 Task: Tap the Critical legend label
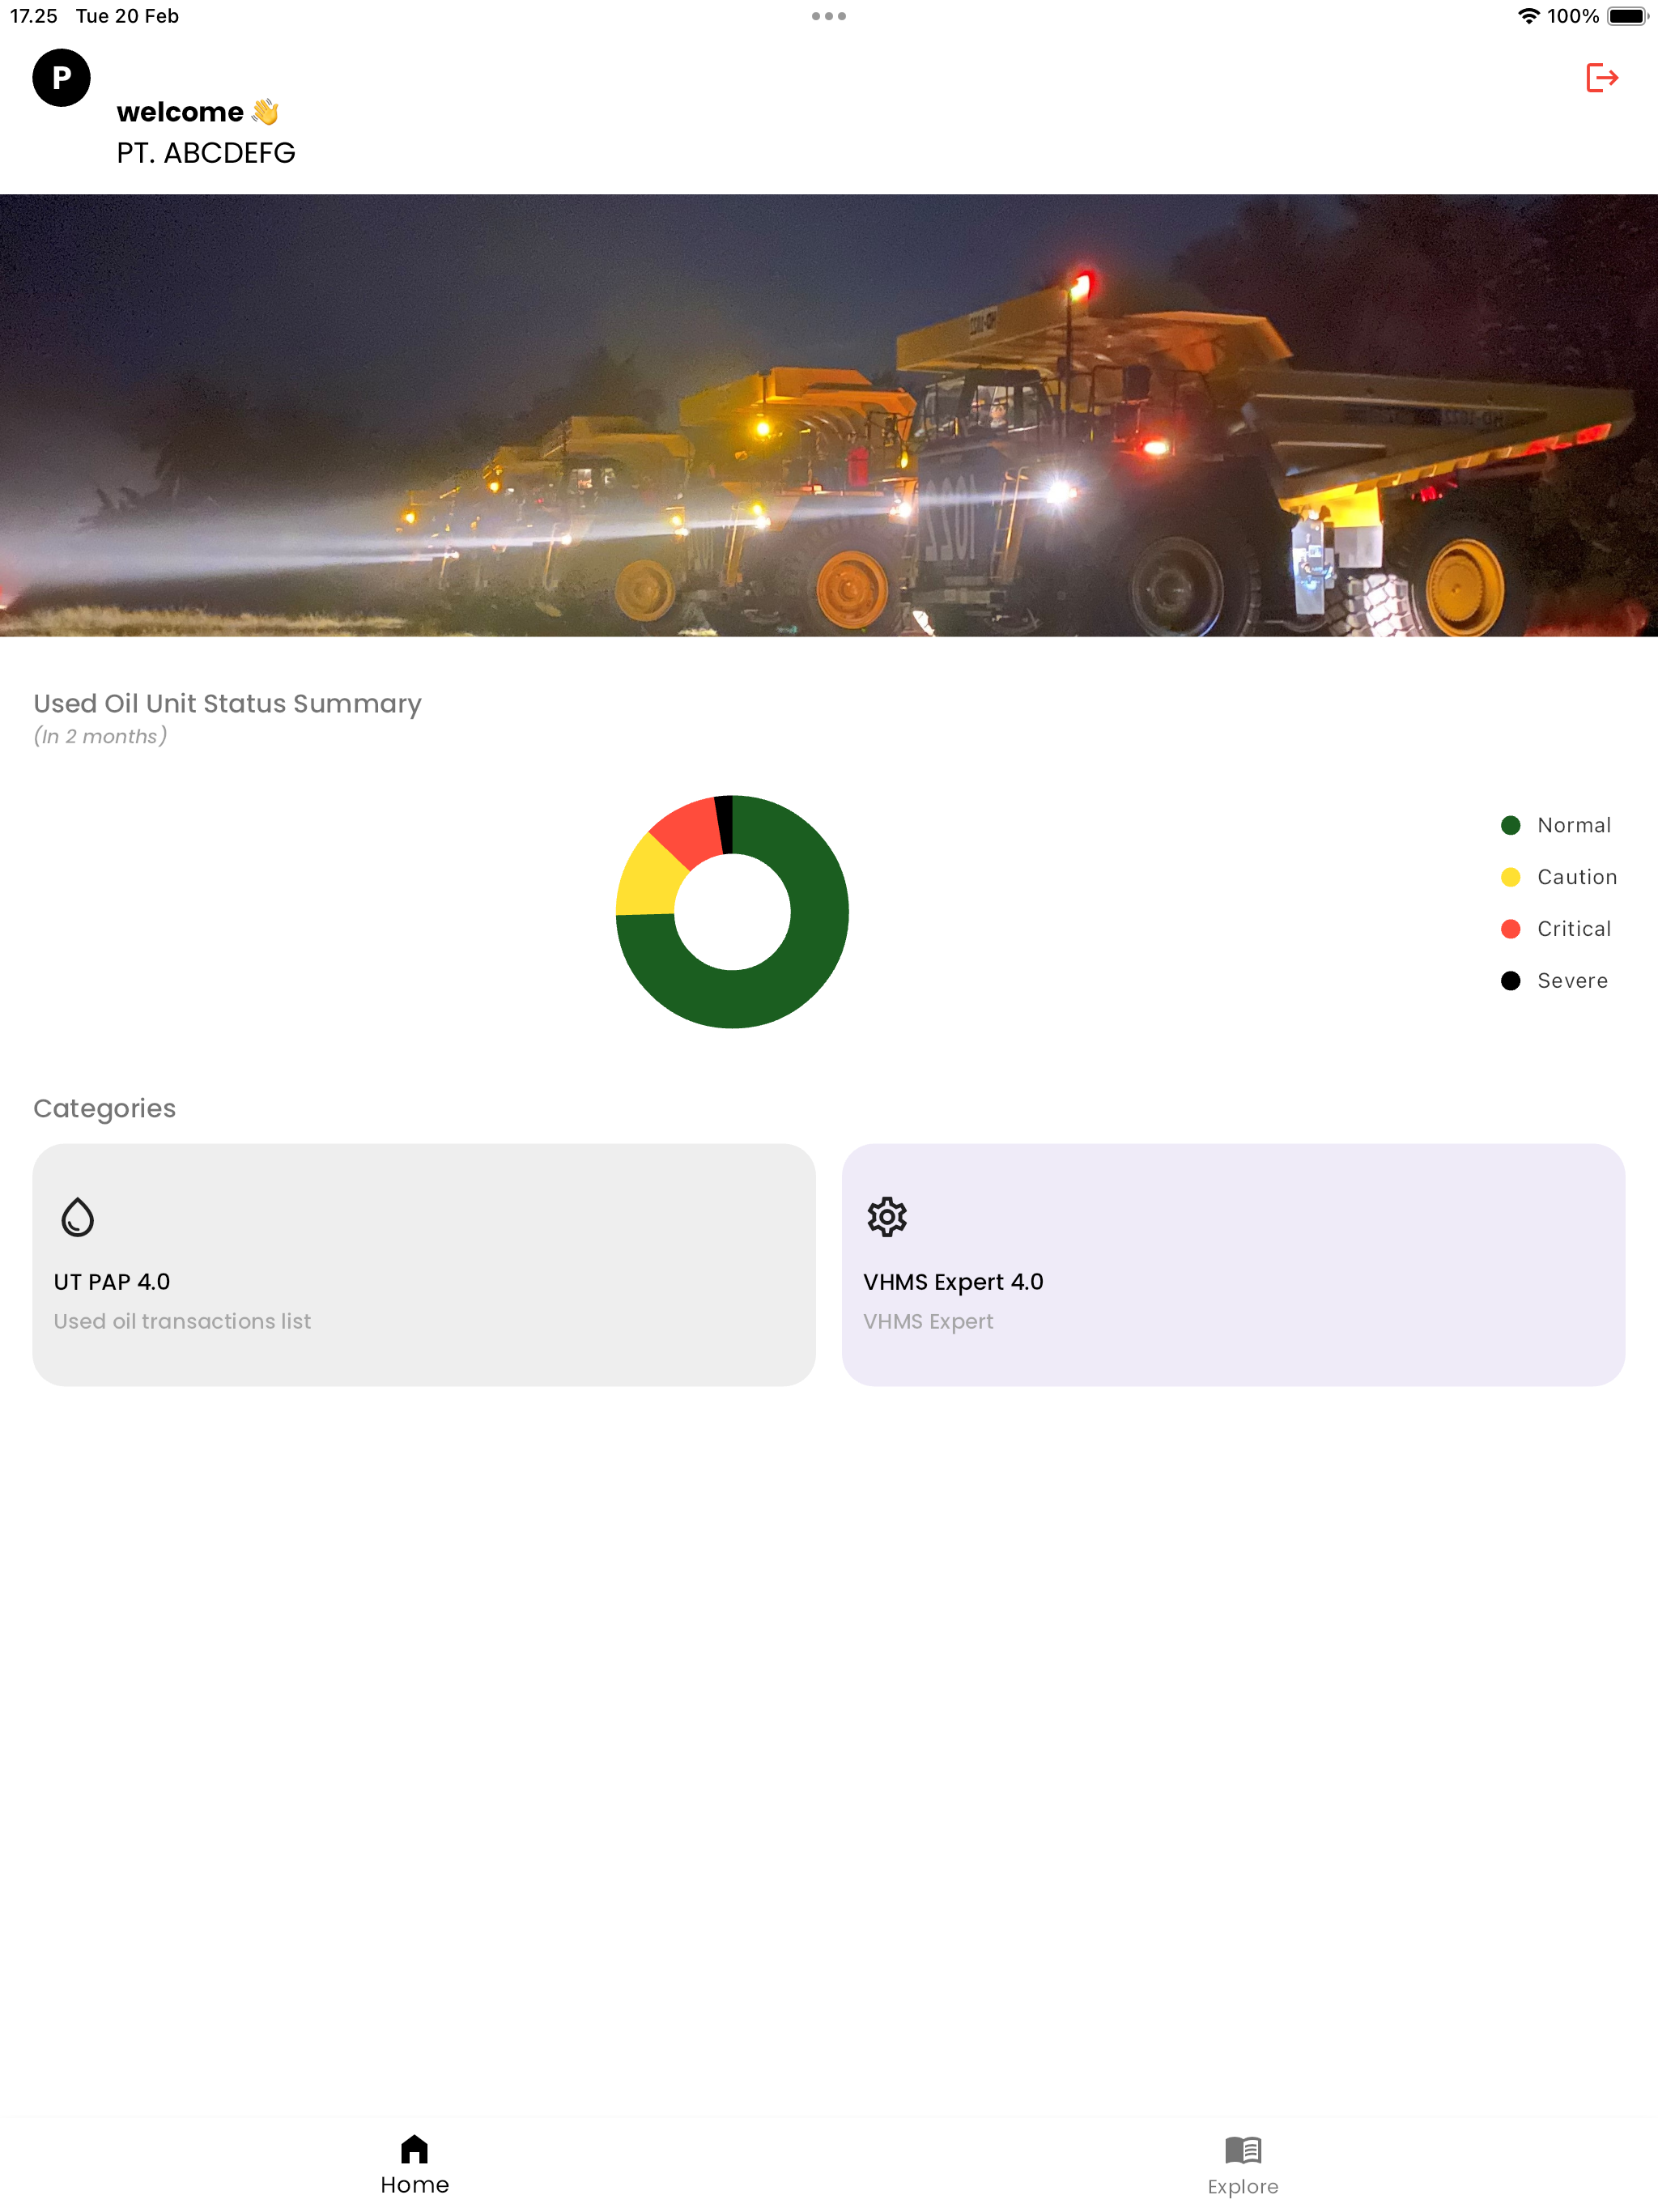pos(1574,929)
